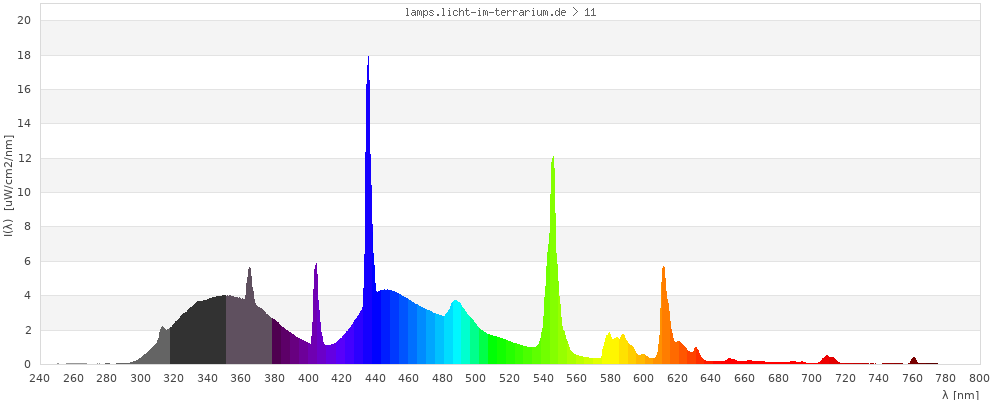Click x-axis tick label 620
Viewport: 1000px width, 400px height.
677,378
